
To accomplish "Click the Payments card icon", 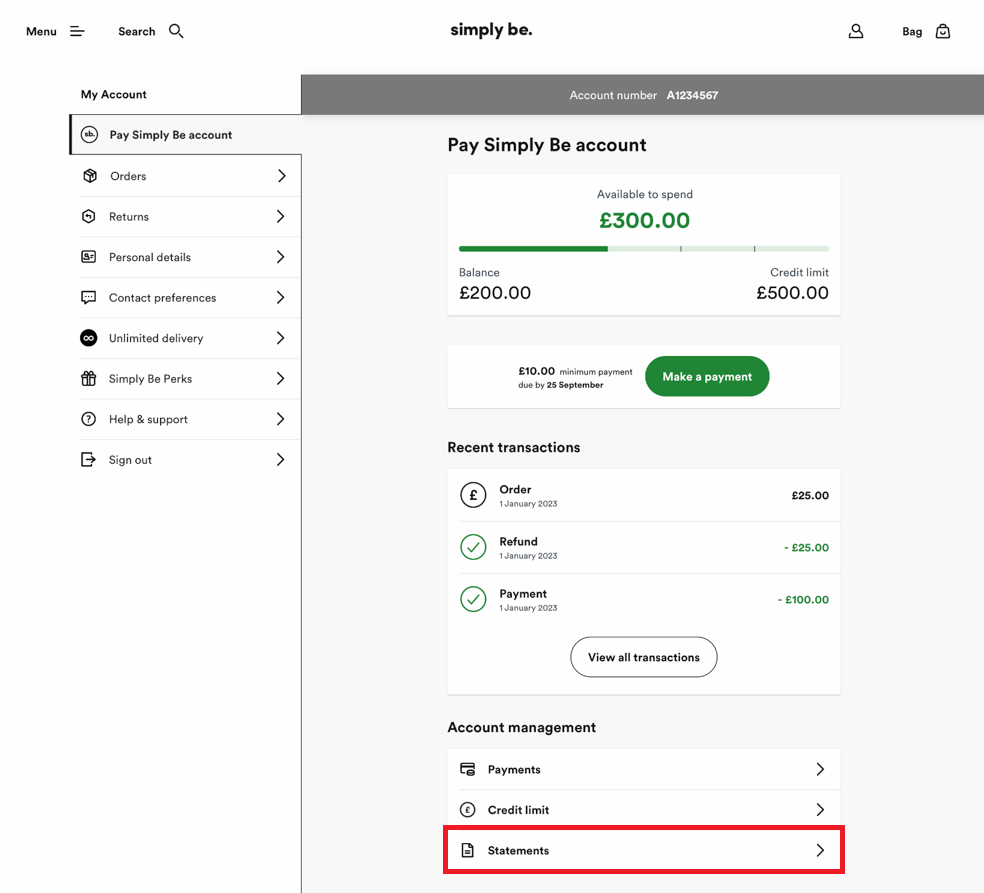I will point(468,769).
